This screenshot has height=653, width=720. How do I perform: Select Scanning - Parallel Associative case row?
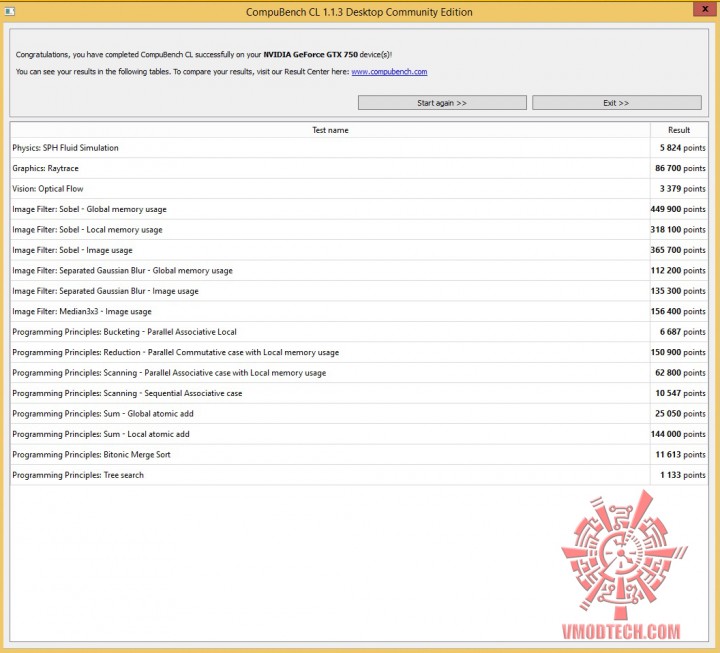[359, 373]
